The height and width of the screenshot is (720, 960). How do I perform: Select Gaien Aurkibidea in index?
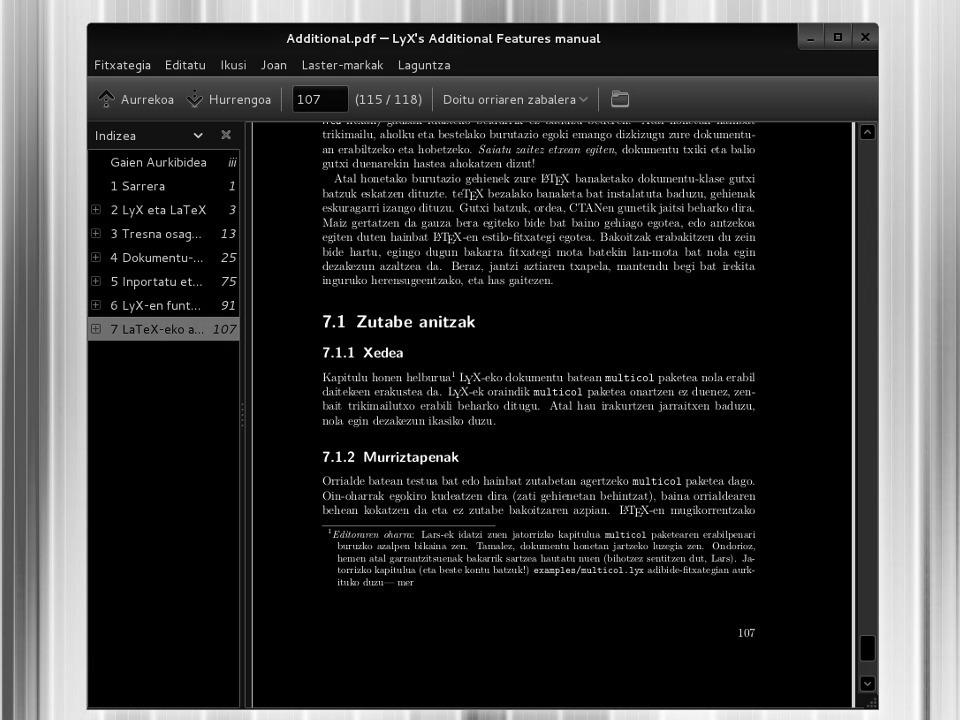[x=163, y=162]
